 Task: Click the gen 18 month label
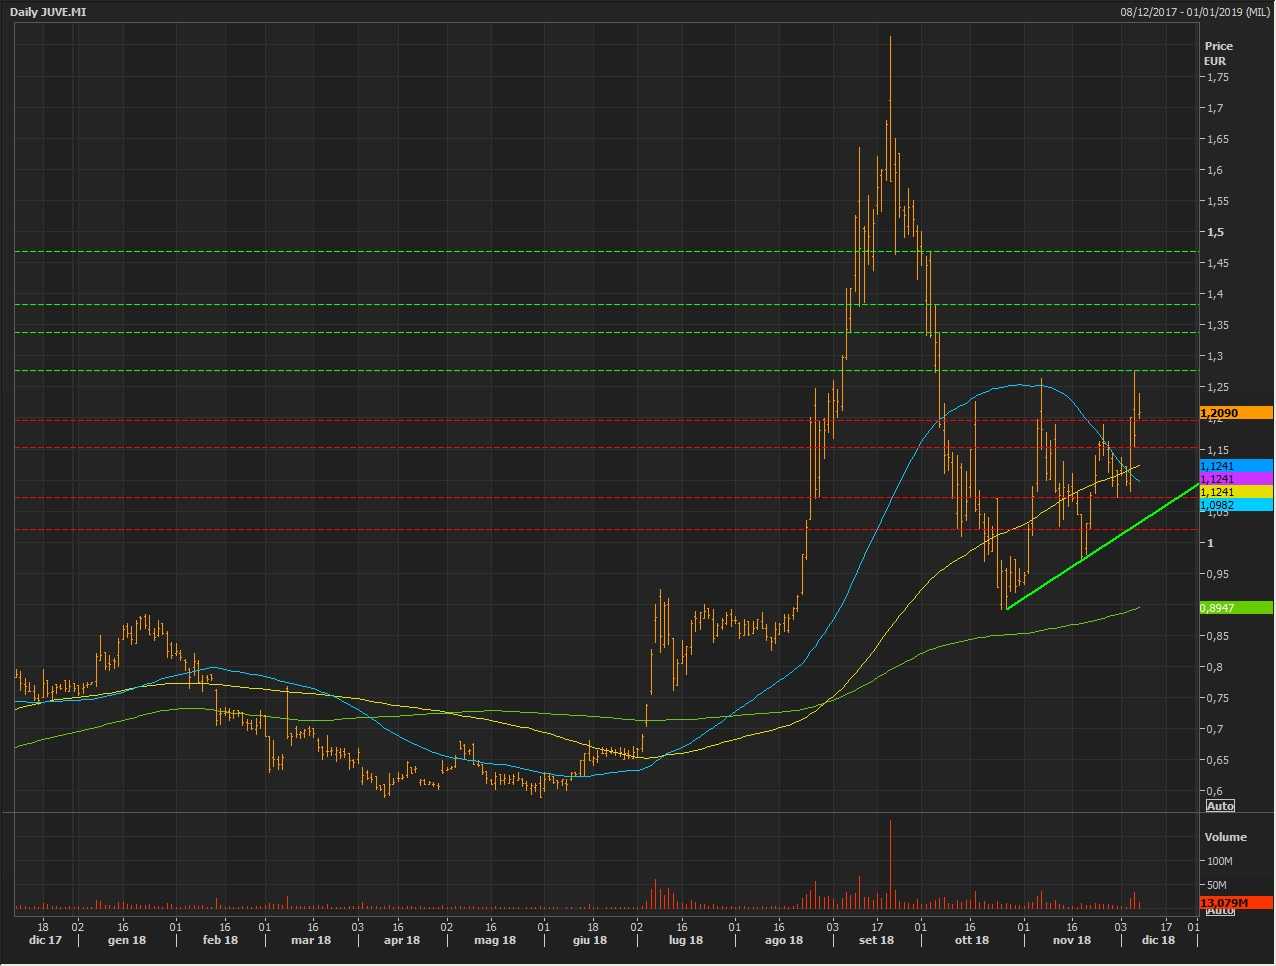coord(127,940)
